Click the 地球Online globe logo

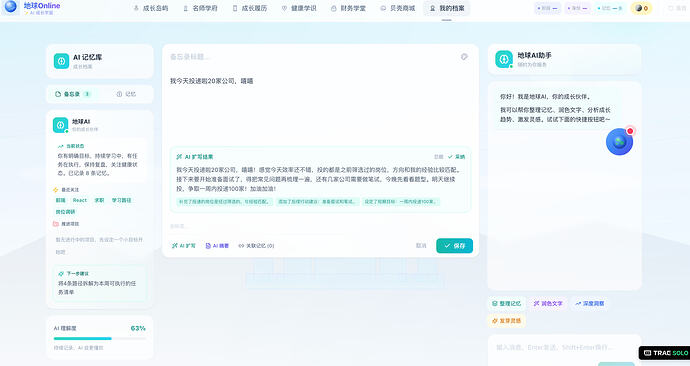10,6
